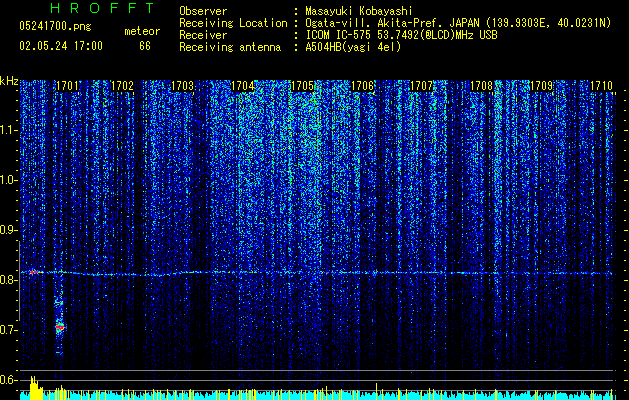This screenshot has width=629, height=400.
Task: Click the 1709 time marker
Action: click(x=542, y=86)
